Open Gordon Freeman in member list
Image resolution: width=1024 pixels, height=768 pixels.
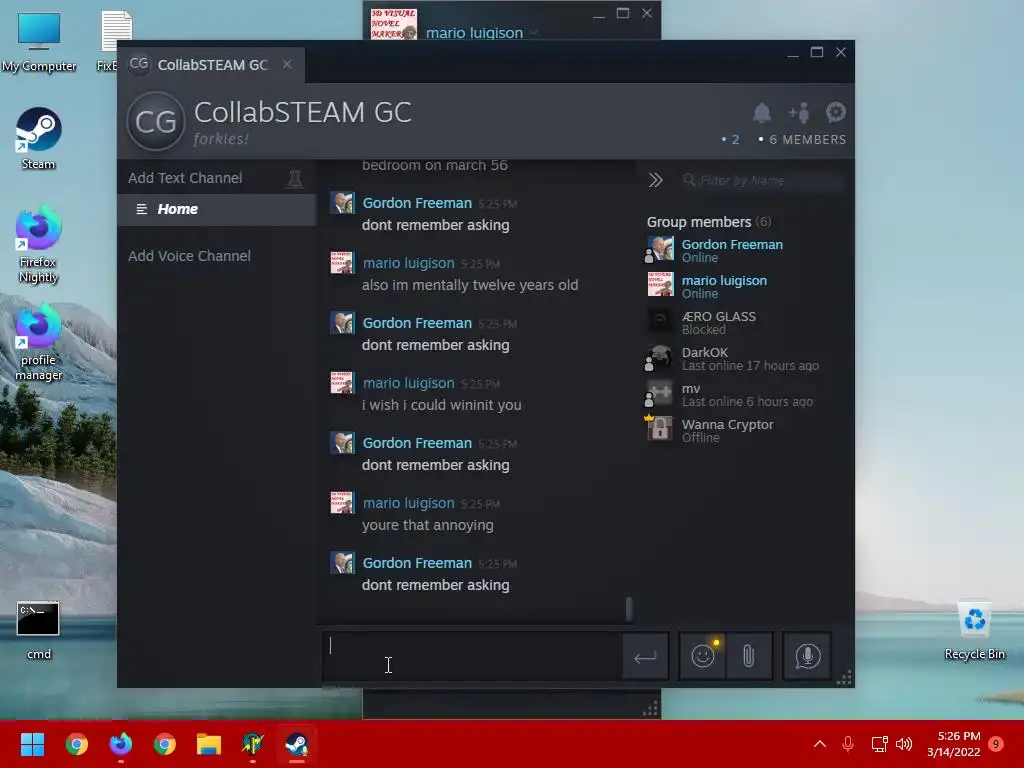(732, 250)
